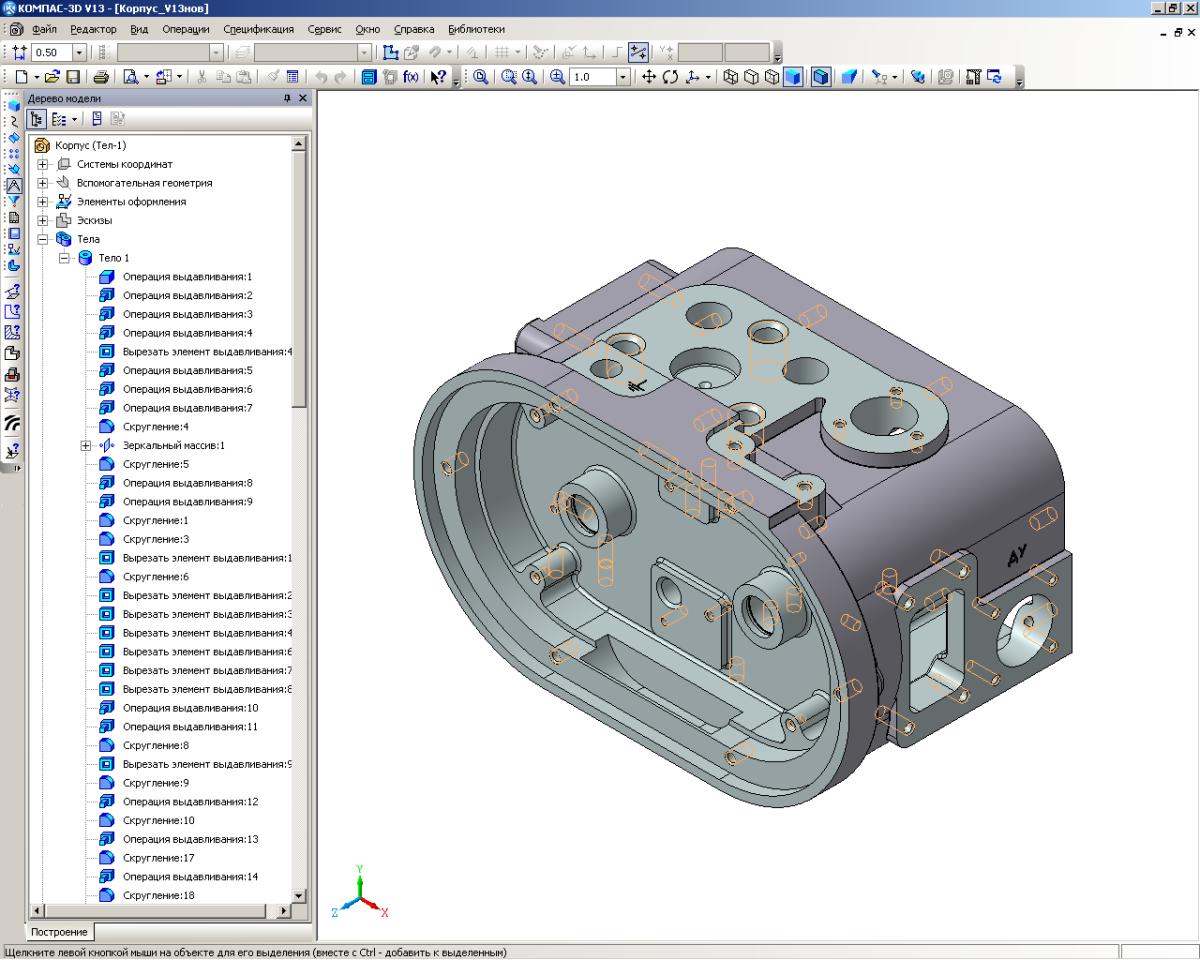The height and width of the screenshot is (960, 1200).
Task: Select the Pan view move tool
Action: coord(649,76)
